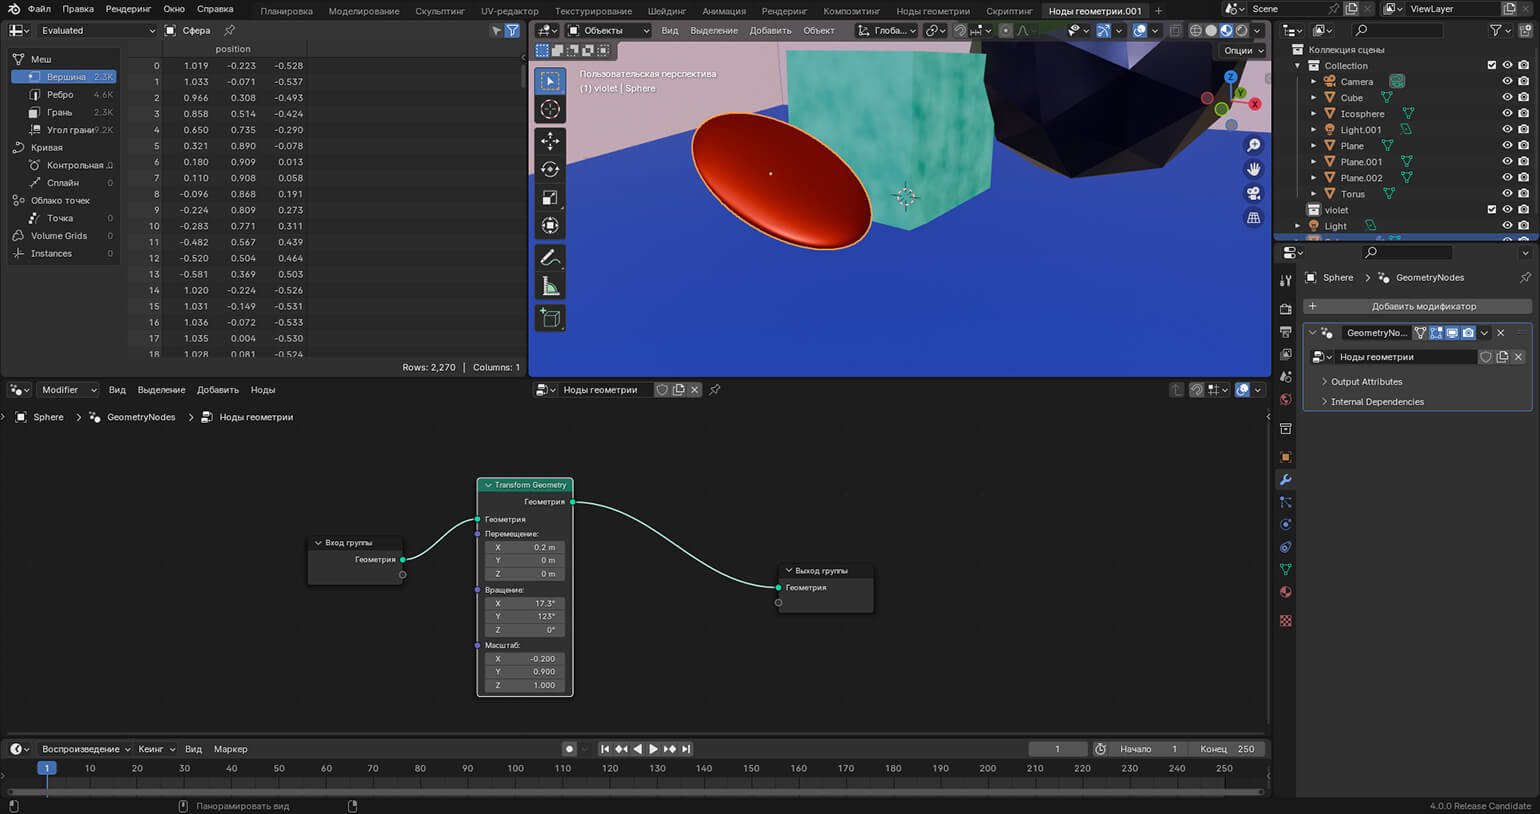Switch to the Скриптинг workspace tab
Image resolution: width=1540 pixels, height=814 pixels.
coord(1009,11)
